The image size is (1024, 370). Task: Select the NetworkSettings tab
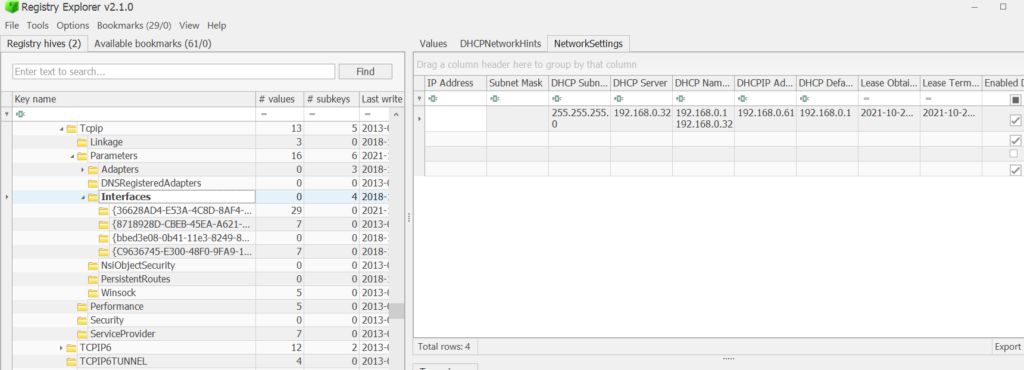(588, 44)
